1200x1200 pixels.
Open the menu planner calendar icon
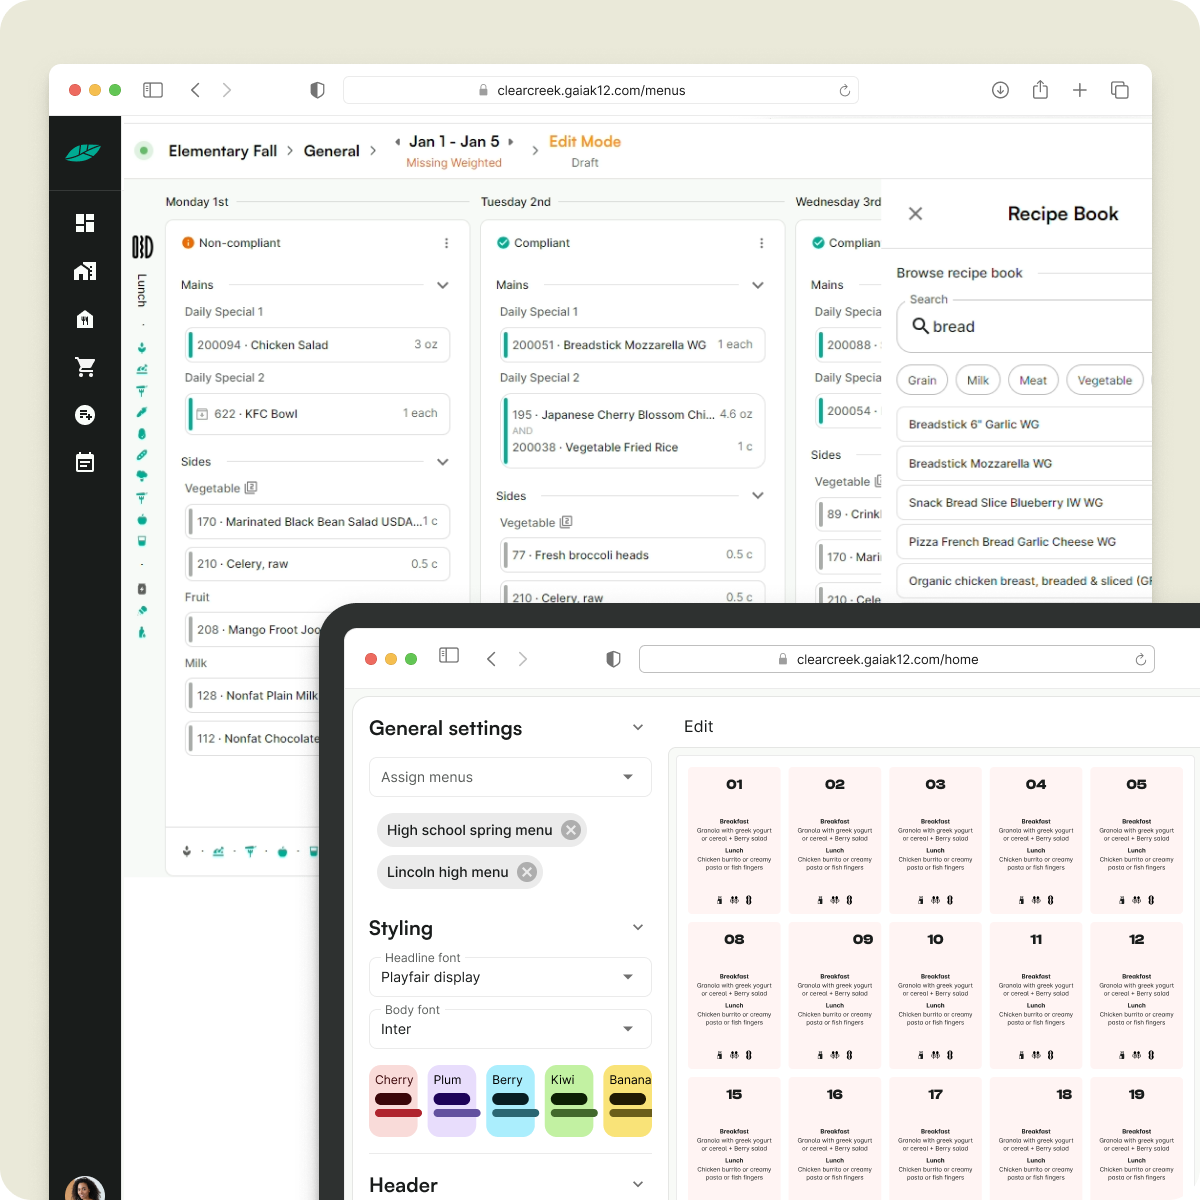coord(85,462)
